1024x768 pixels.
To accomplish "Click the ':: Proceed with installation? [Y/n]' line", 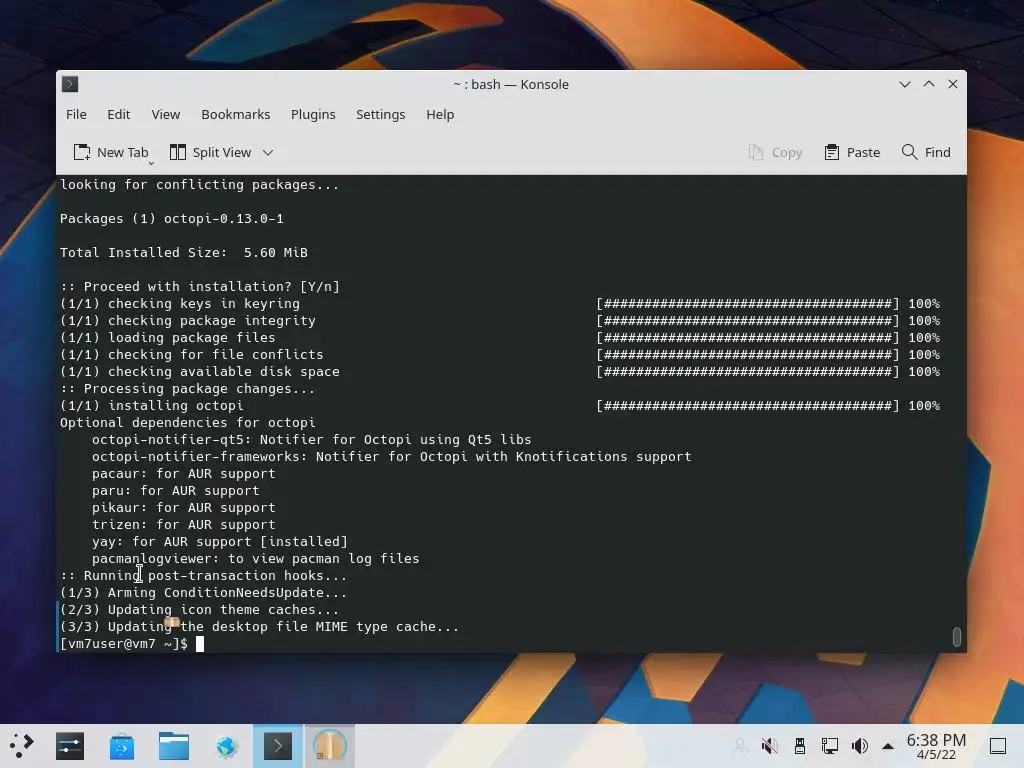I will 200,287.
